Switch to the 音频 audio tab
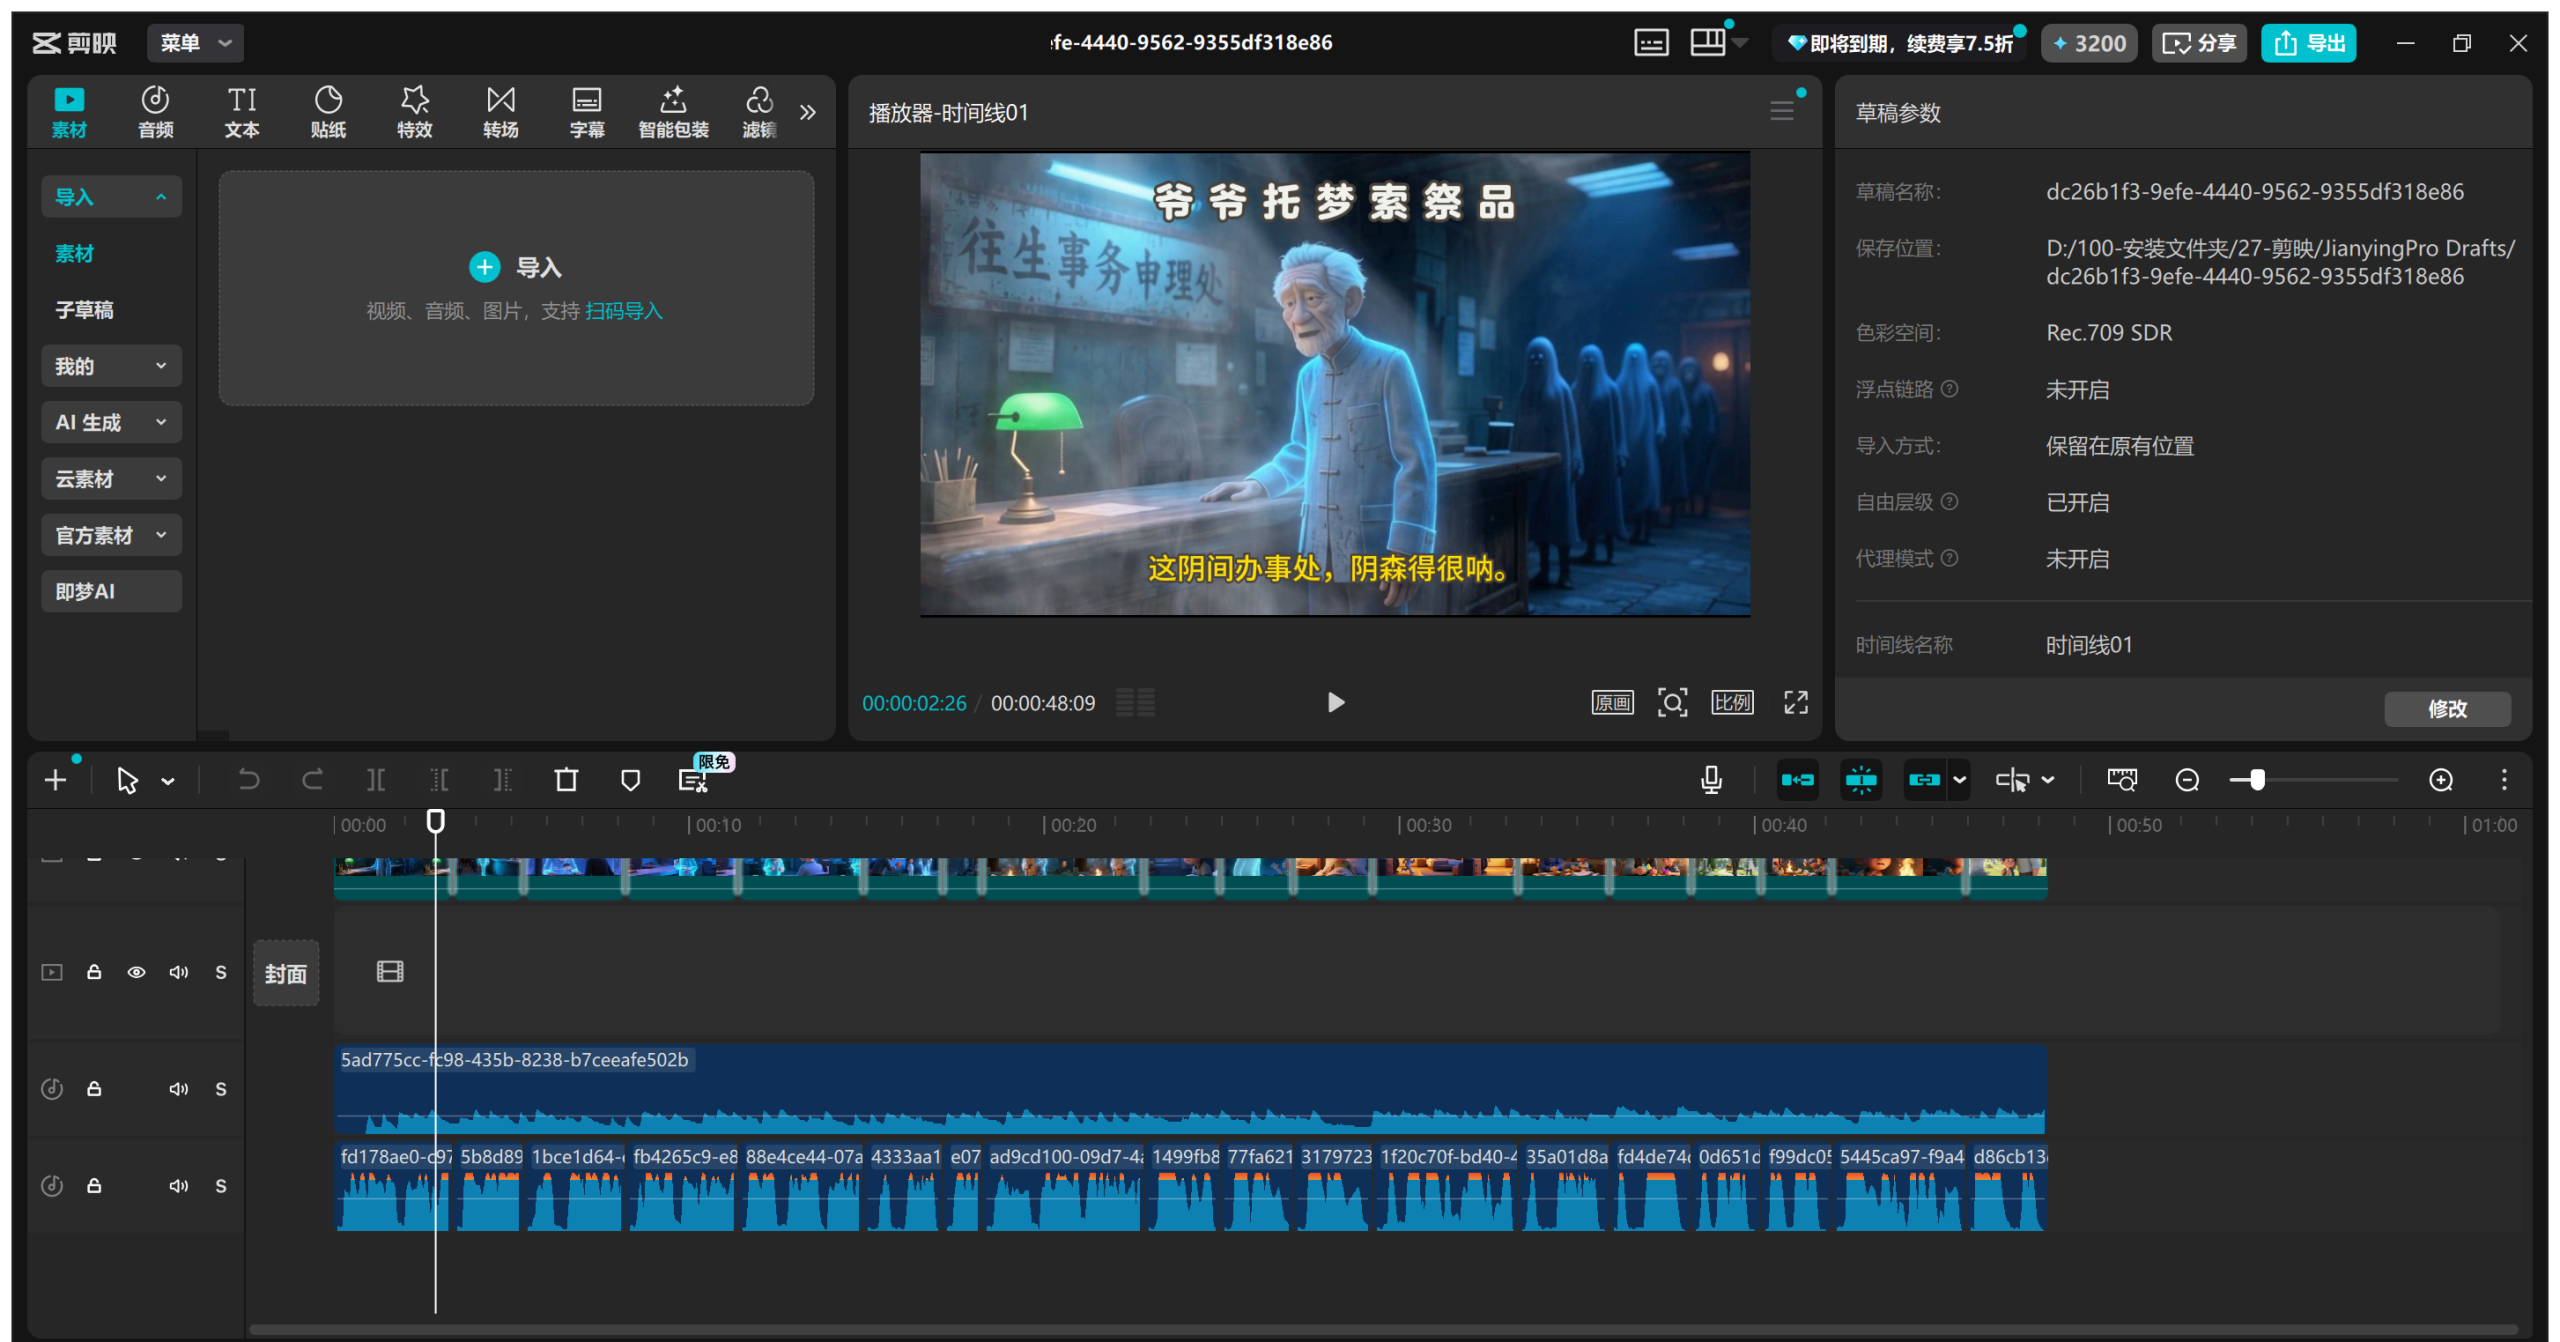The width and height of the screenshot is (2560, 1342). pyautogui.click(x=155, y=112)
